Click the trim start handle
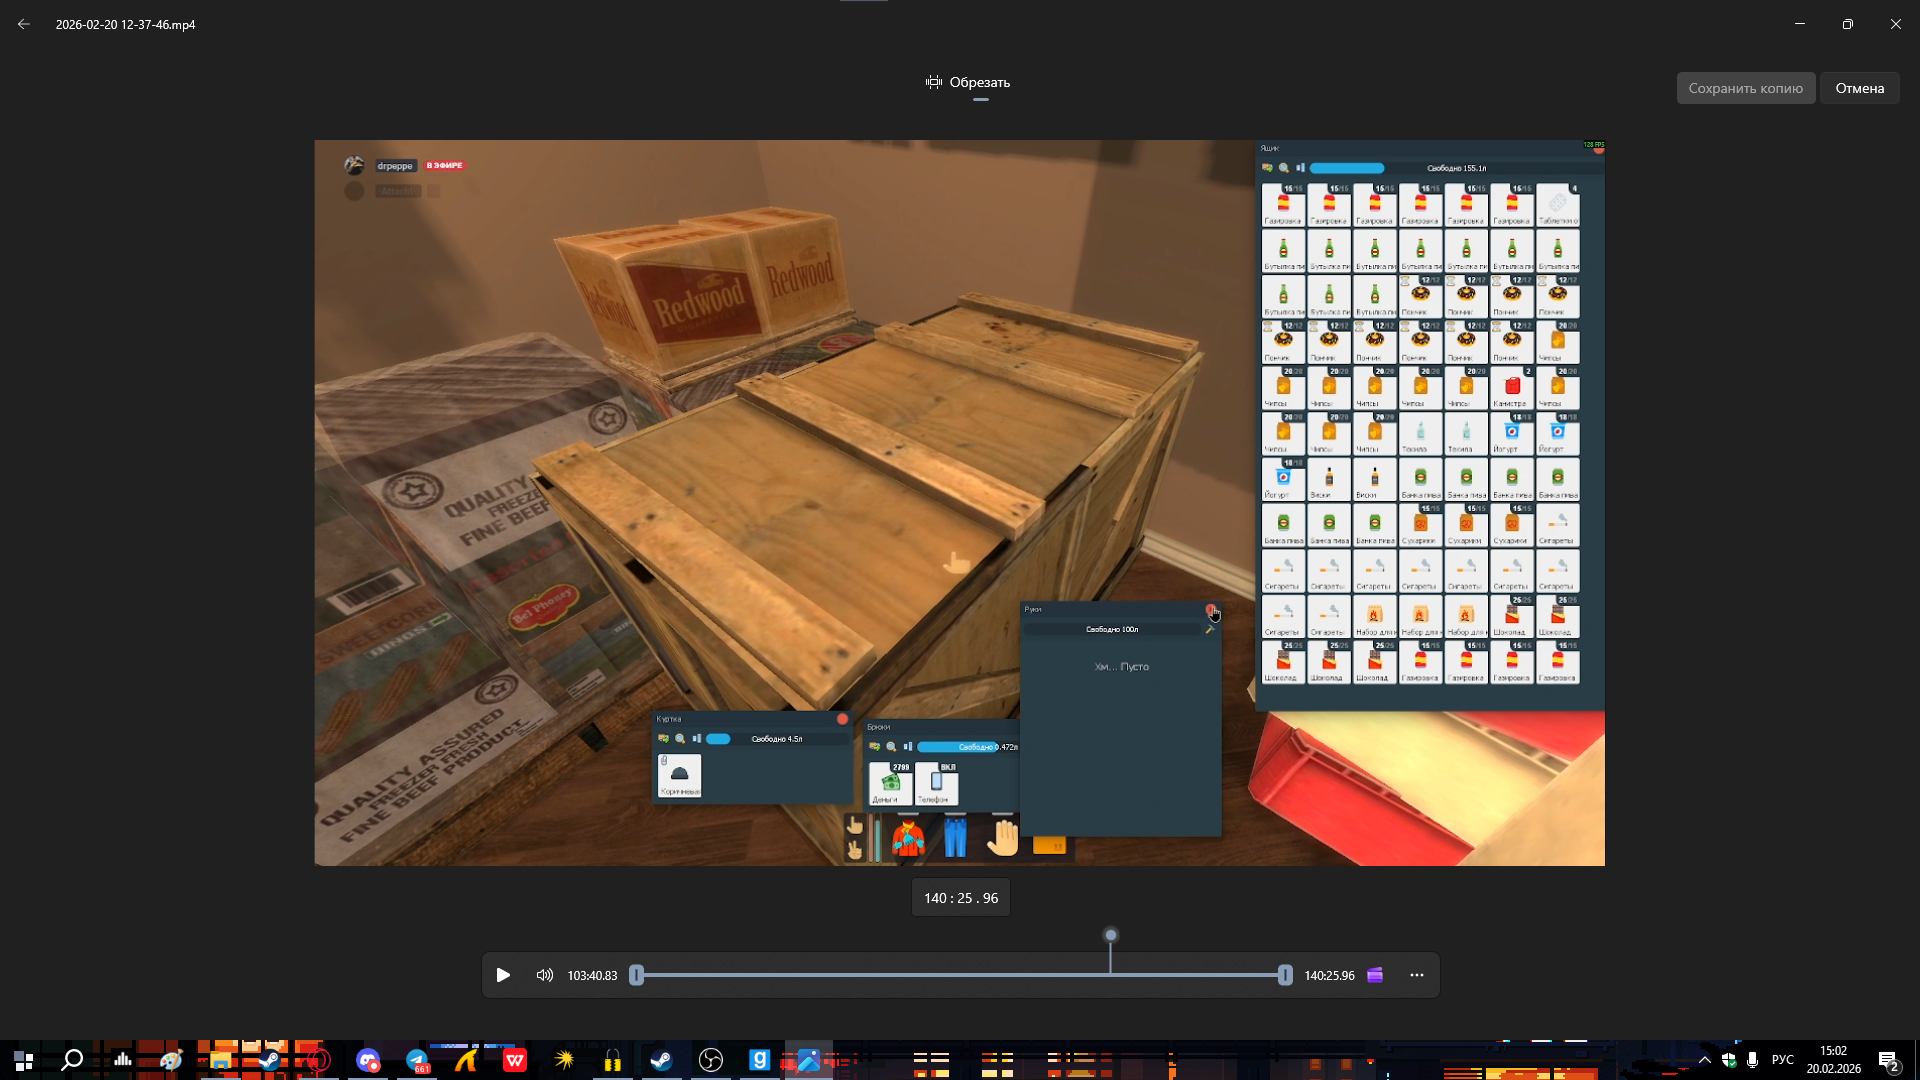1920x1080 pixels. (x=636, y=975)
